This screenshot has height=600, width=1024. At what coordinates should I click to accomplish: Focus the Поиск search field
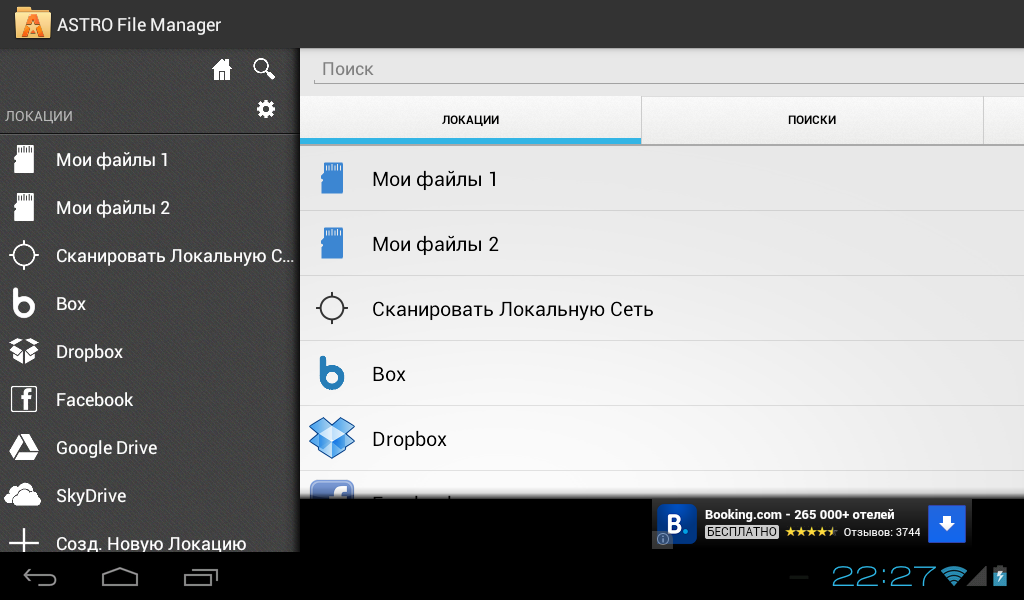click(x=669, y=69)
